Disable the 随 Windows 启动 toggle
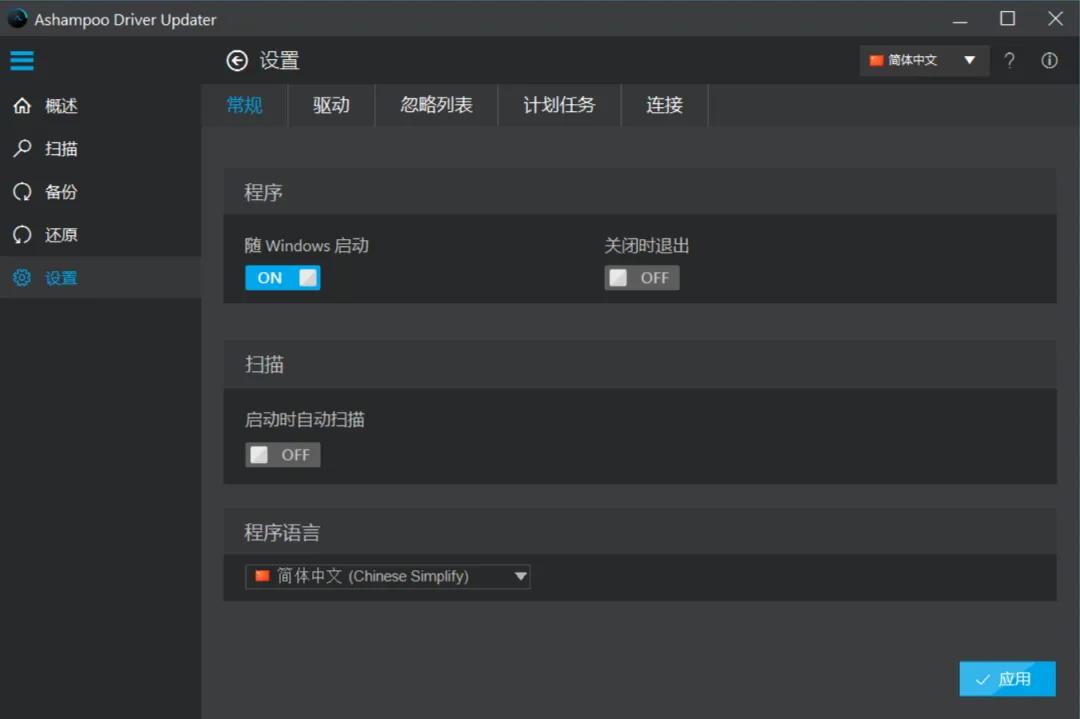The image size is (1080, 719). click(x=282, y=277)
